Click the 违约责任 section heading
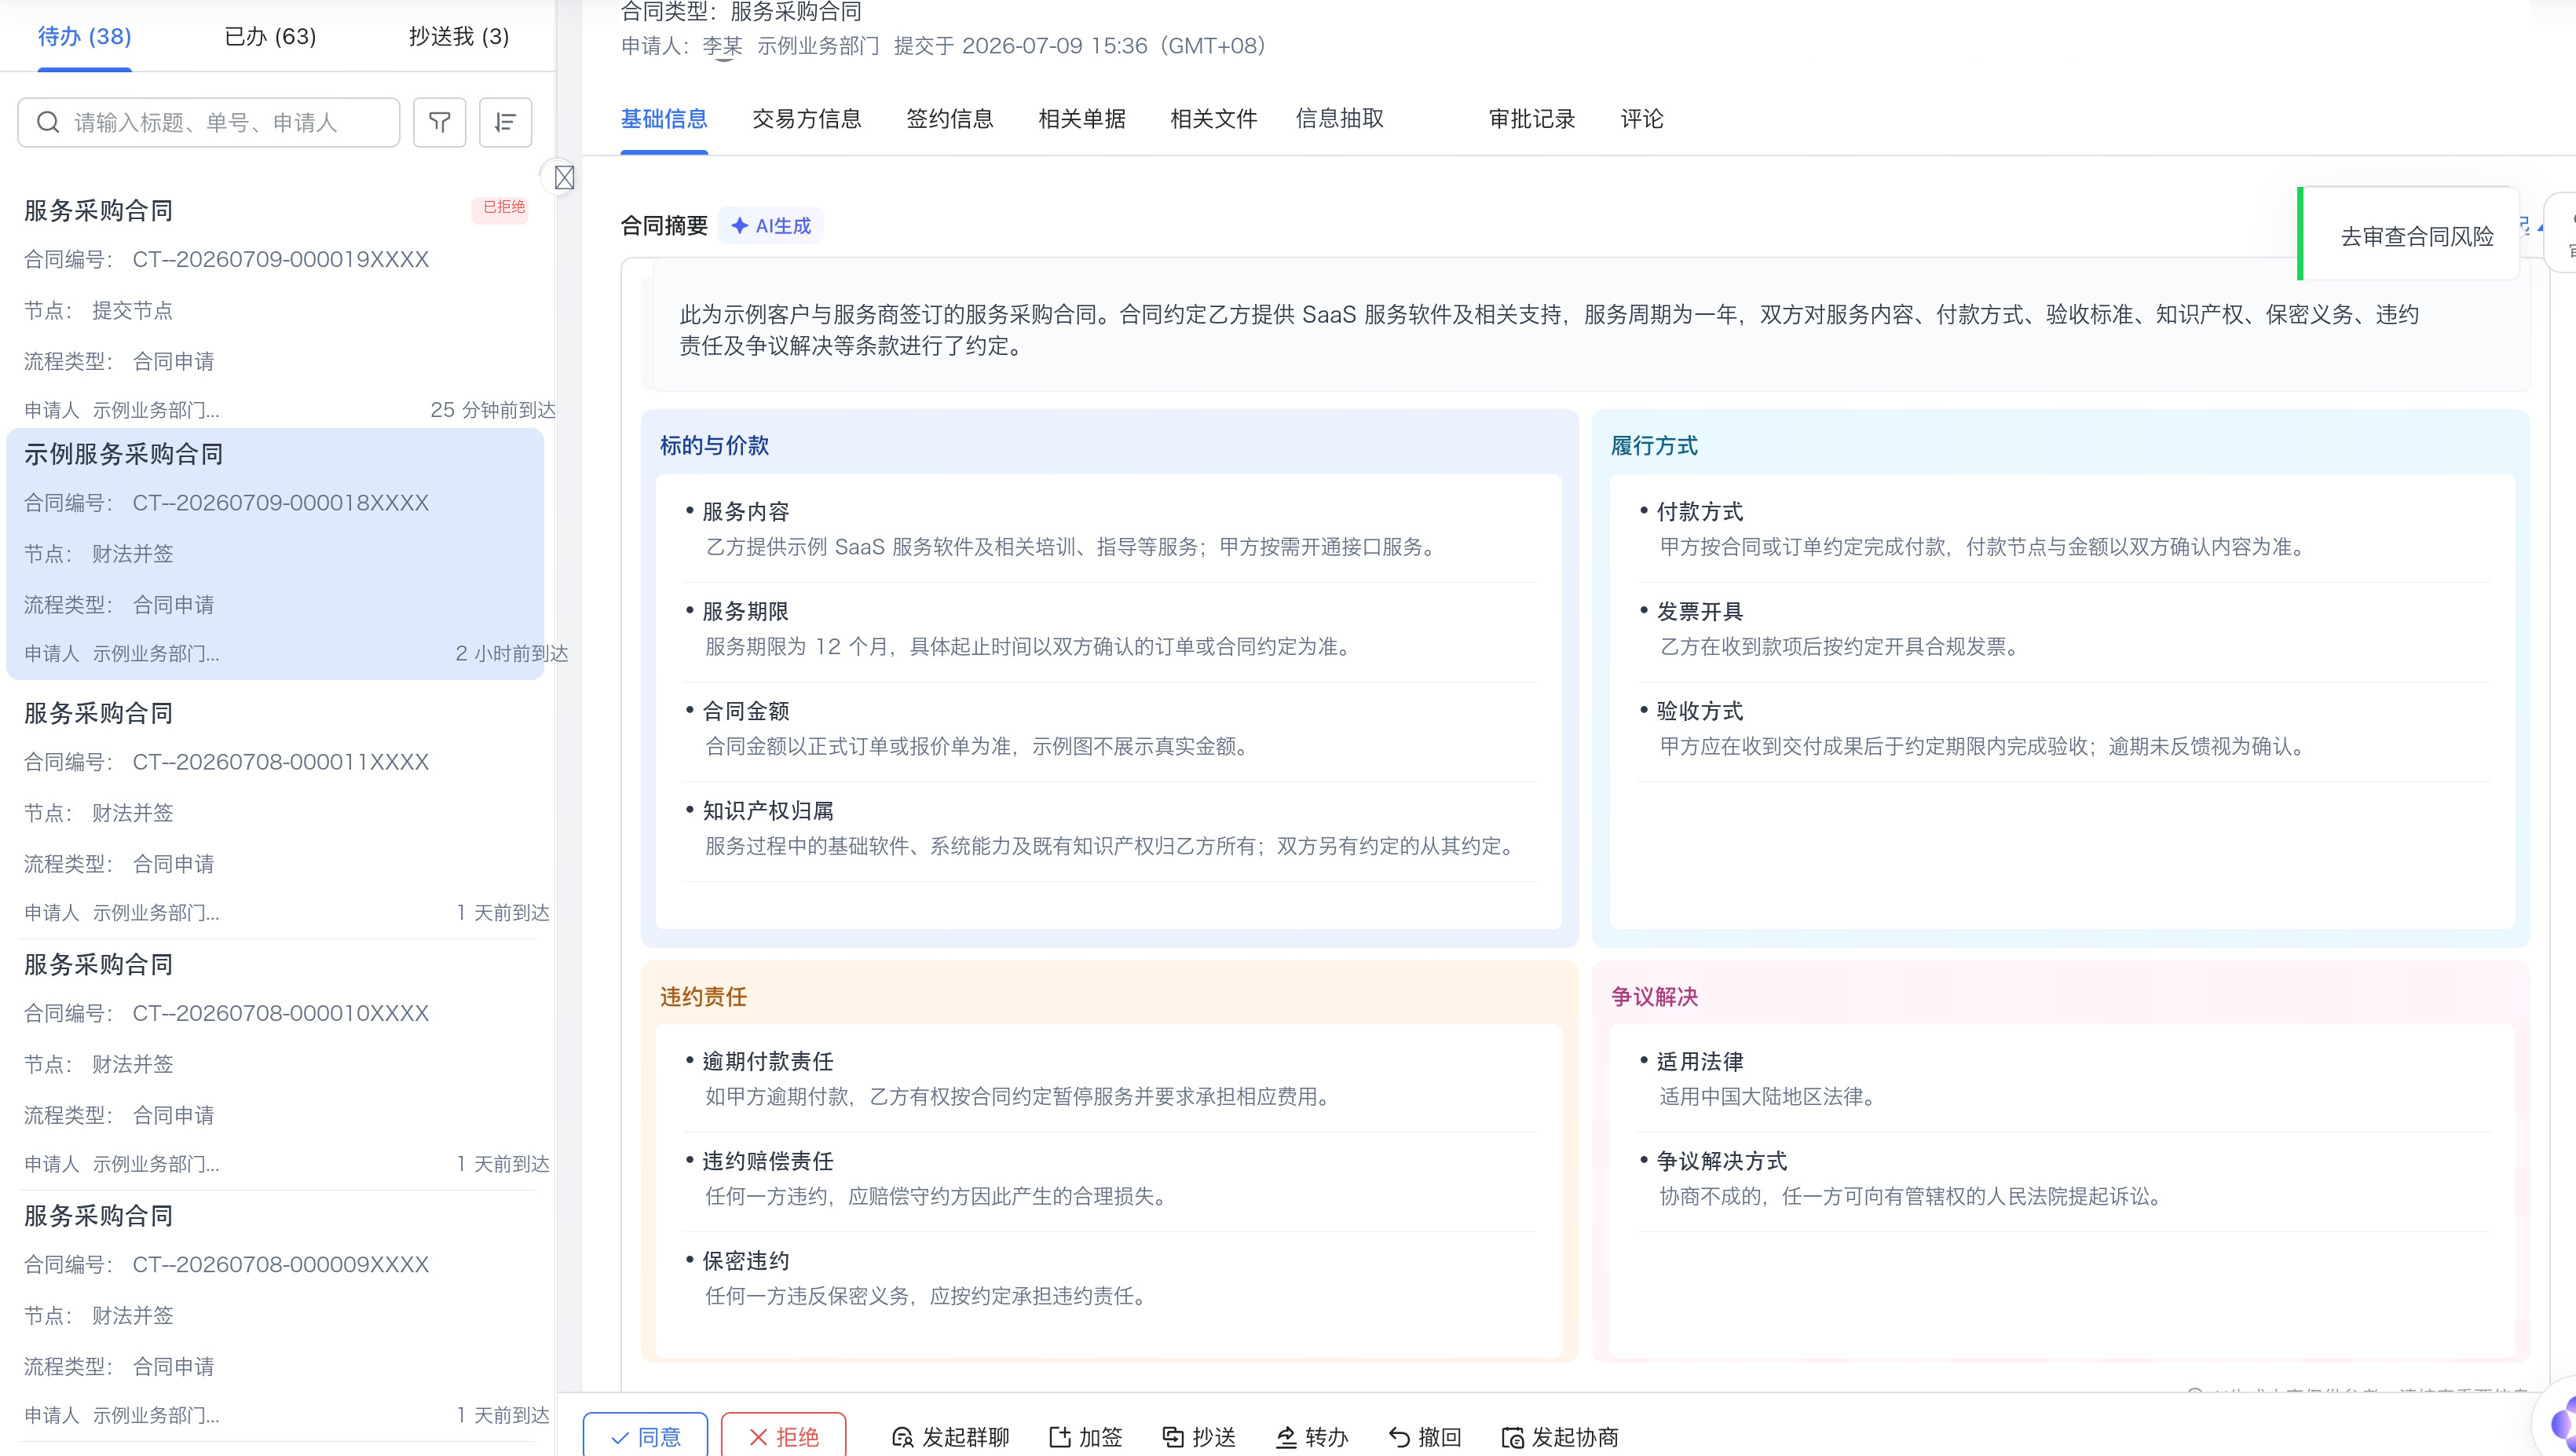The width and height of the screenshot is (2576, 1456). pos(703,996)
